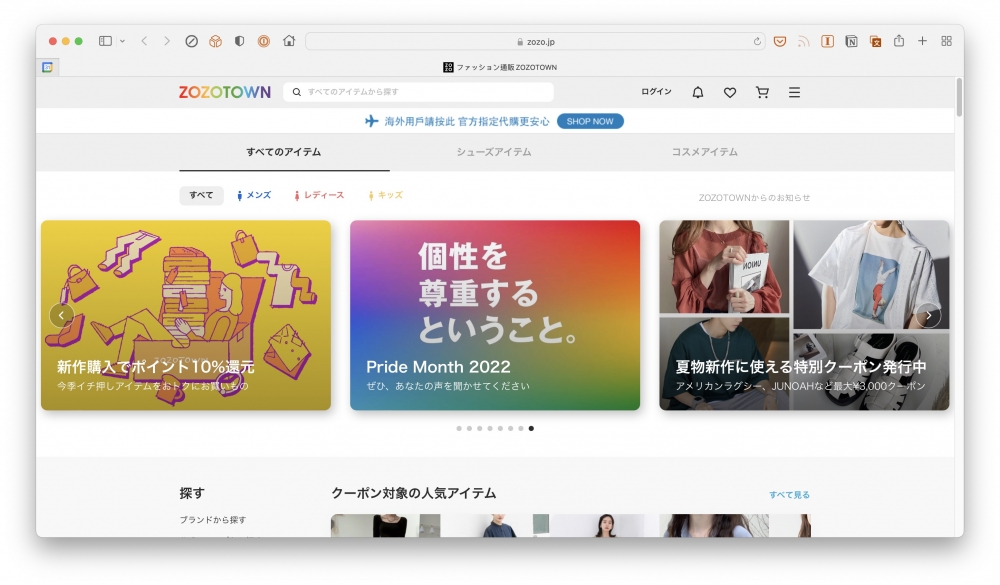Screen dimensions: 1000x585
Task: Select the ファッション通販 ZOZOTOWN tab
Action: 500,67
